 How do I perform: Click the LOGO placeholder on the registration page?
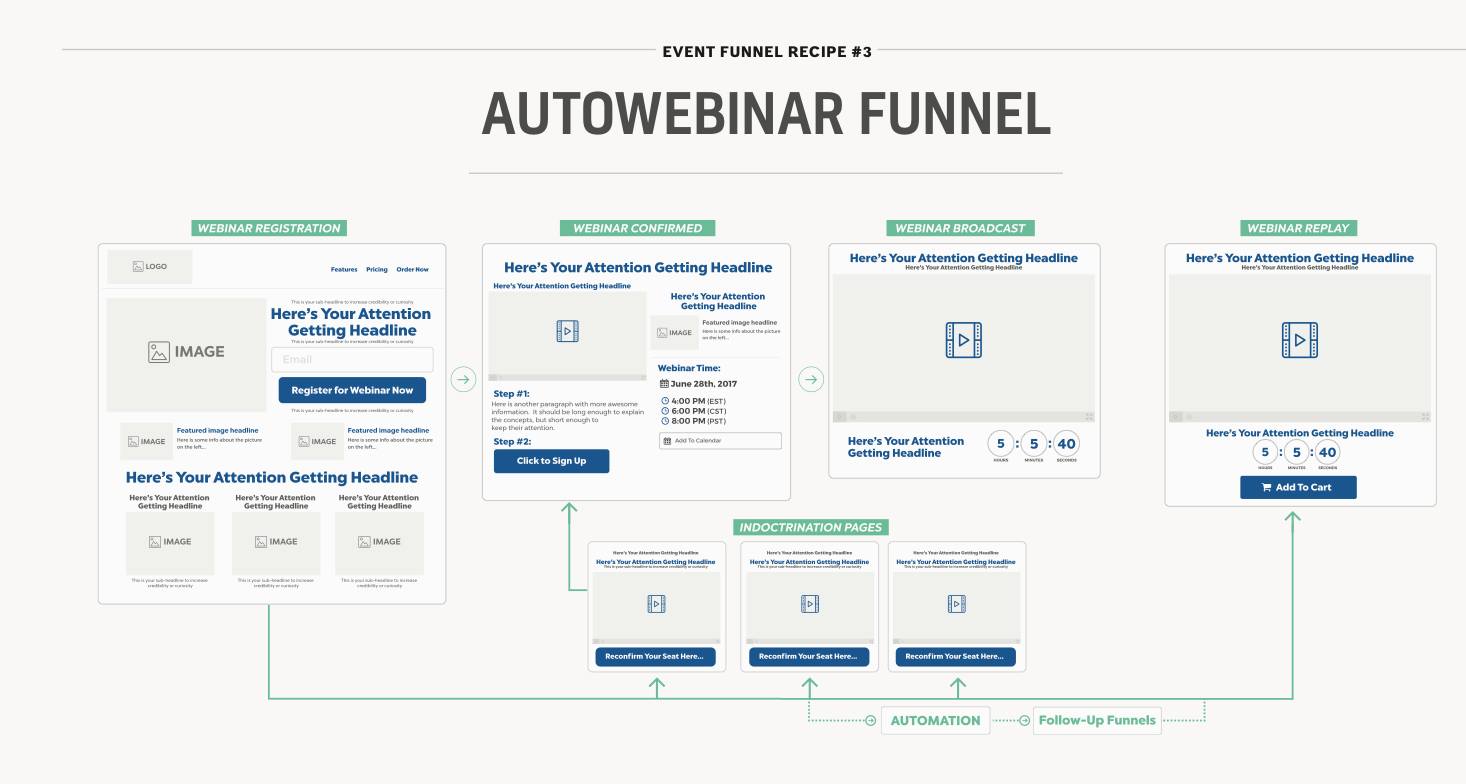(150, 267)
